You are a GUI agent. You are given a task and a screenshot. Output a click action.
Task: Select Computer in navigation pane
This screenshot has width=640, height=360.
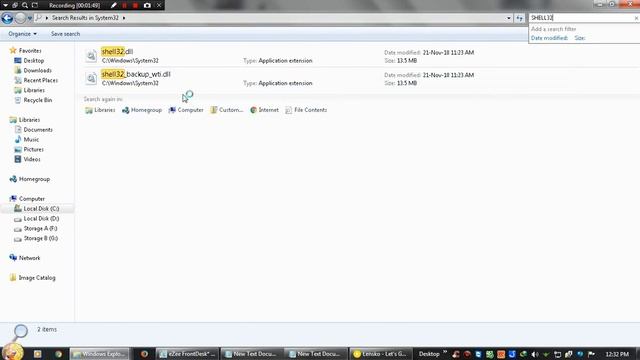[27, 199]
